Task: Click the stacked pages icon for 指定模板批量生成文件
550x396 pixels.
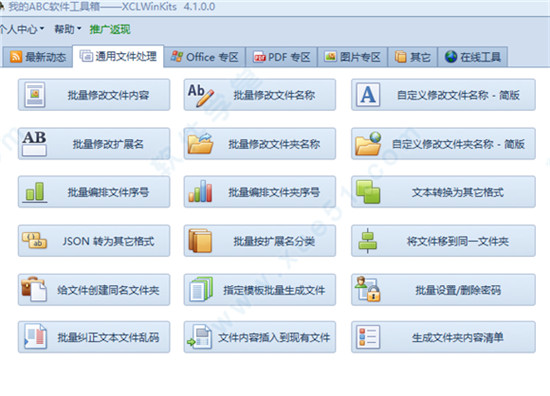Action: pyautogui.click(x=201, y=289)
